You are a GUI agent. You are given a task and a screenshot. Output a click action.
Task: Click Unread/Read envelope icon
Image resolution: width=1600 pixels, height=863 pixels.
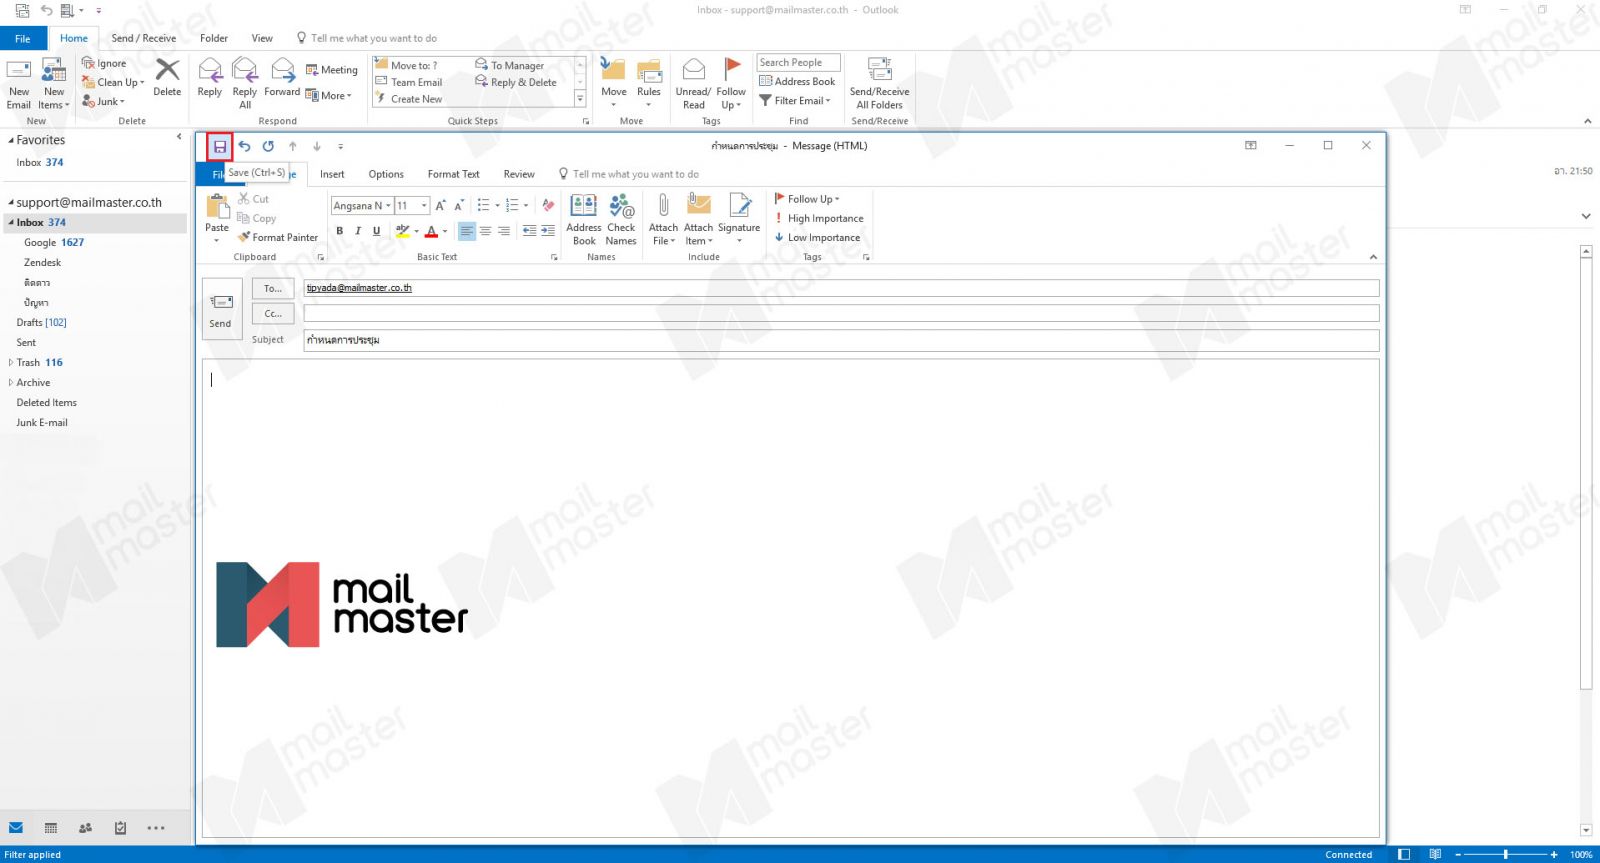point(693,84)
